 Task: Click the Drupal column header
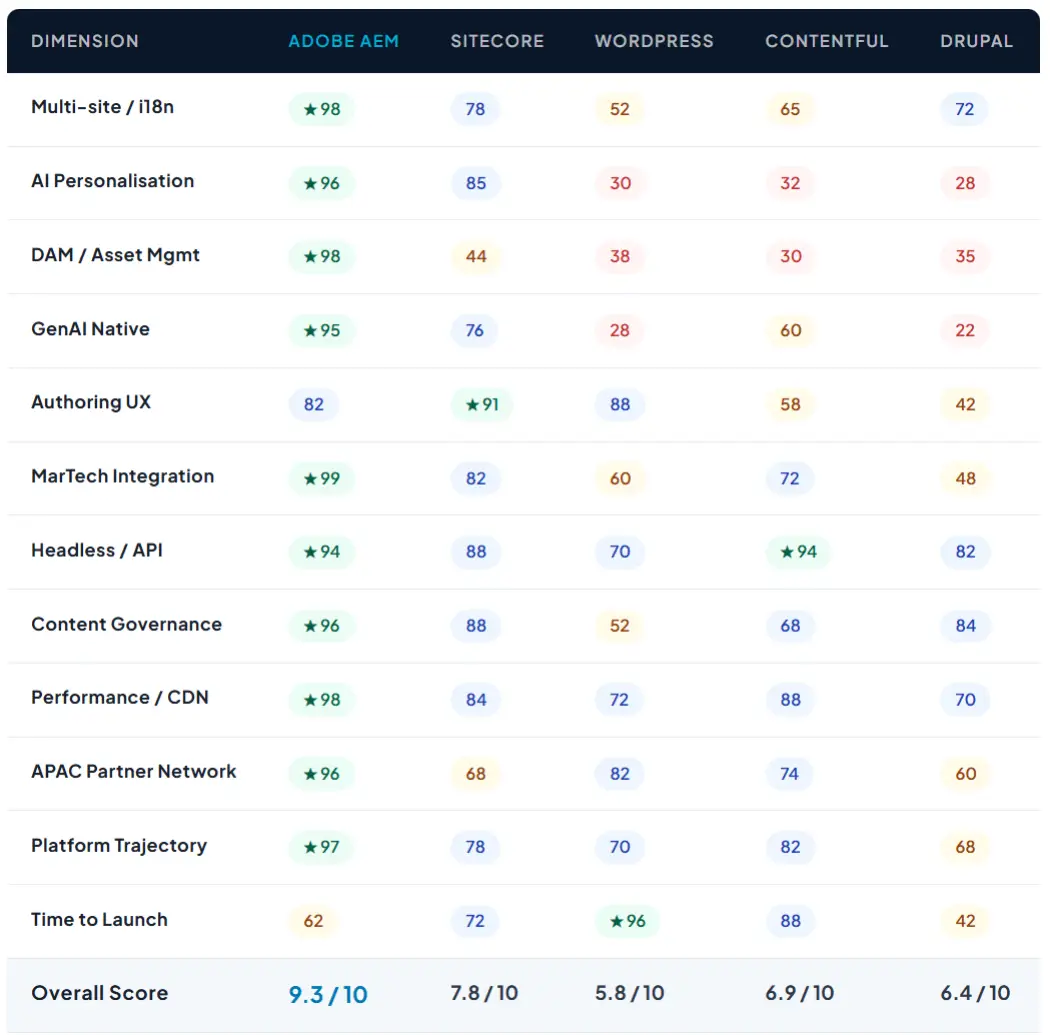(976, 41)
